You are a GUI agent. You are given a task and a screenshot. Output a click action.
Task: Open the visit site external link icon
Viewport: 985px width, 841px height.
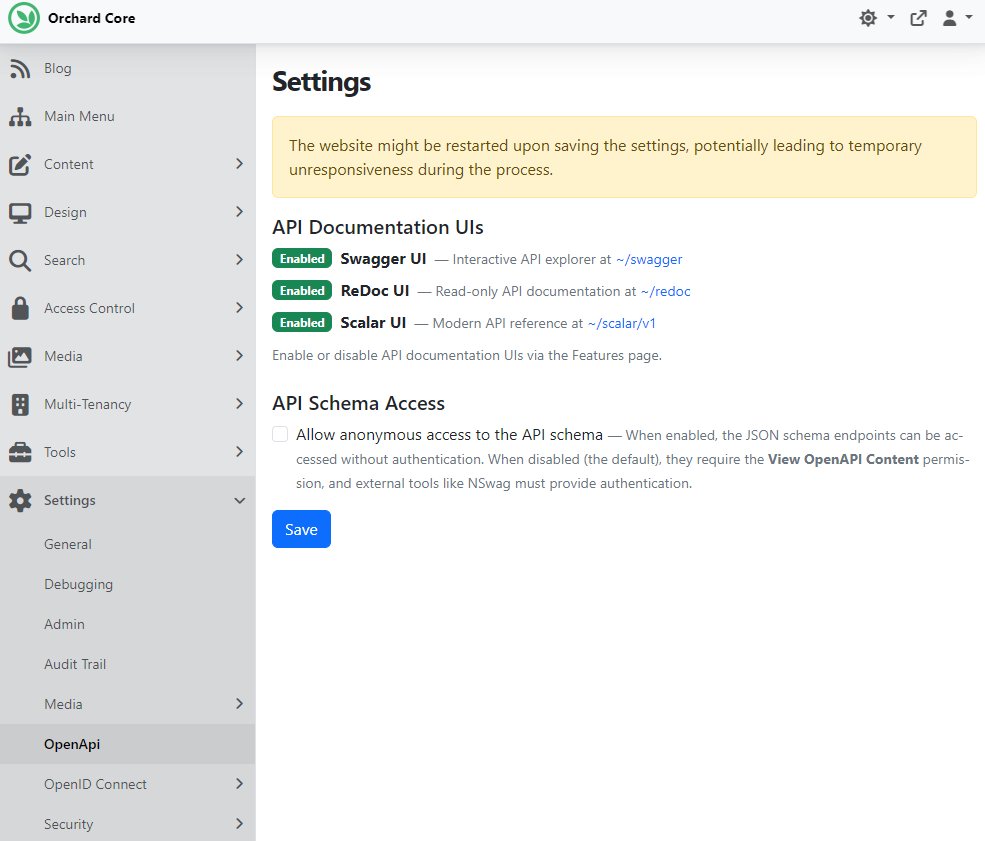pos(918,18)
